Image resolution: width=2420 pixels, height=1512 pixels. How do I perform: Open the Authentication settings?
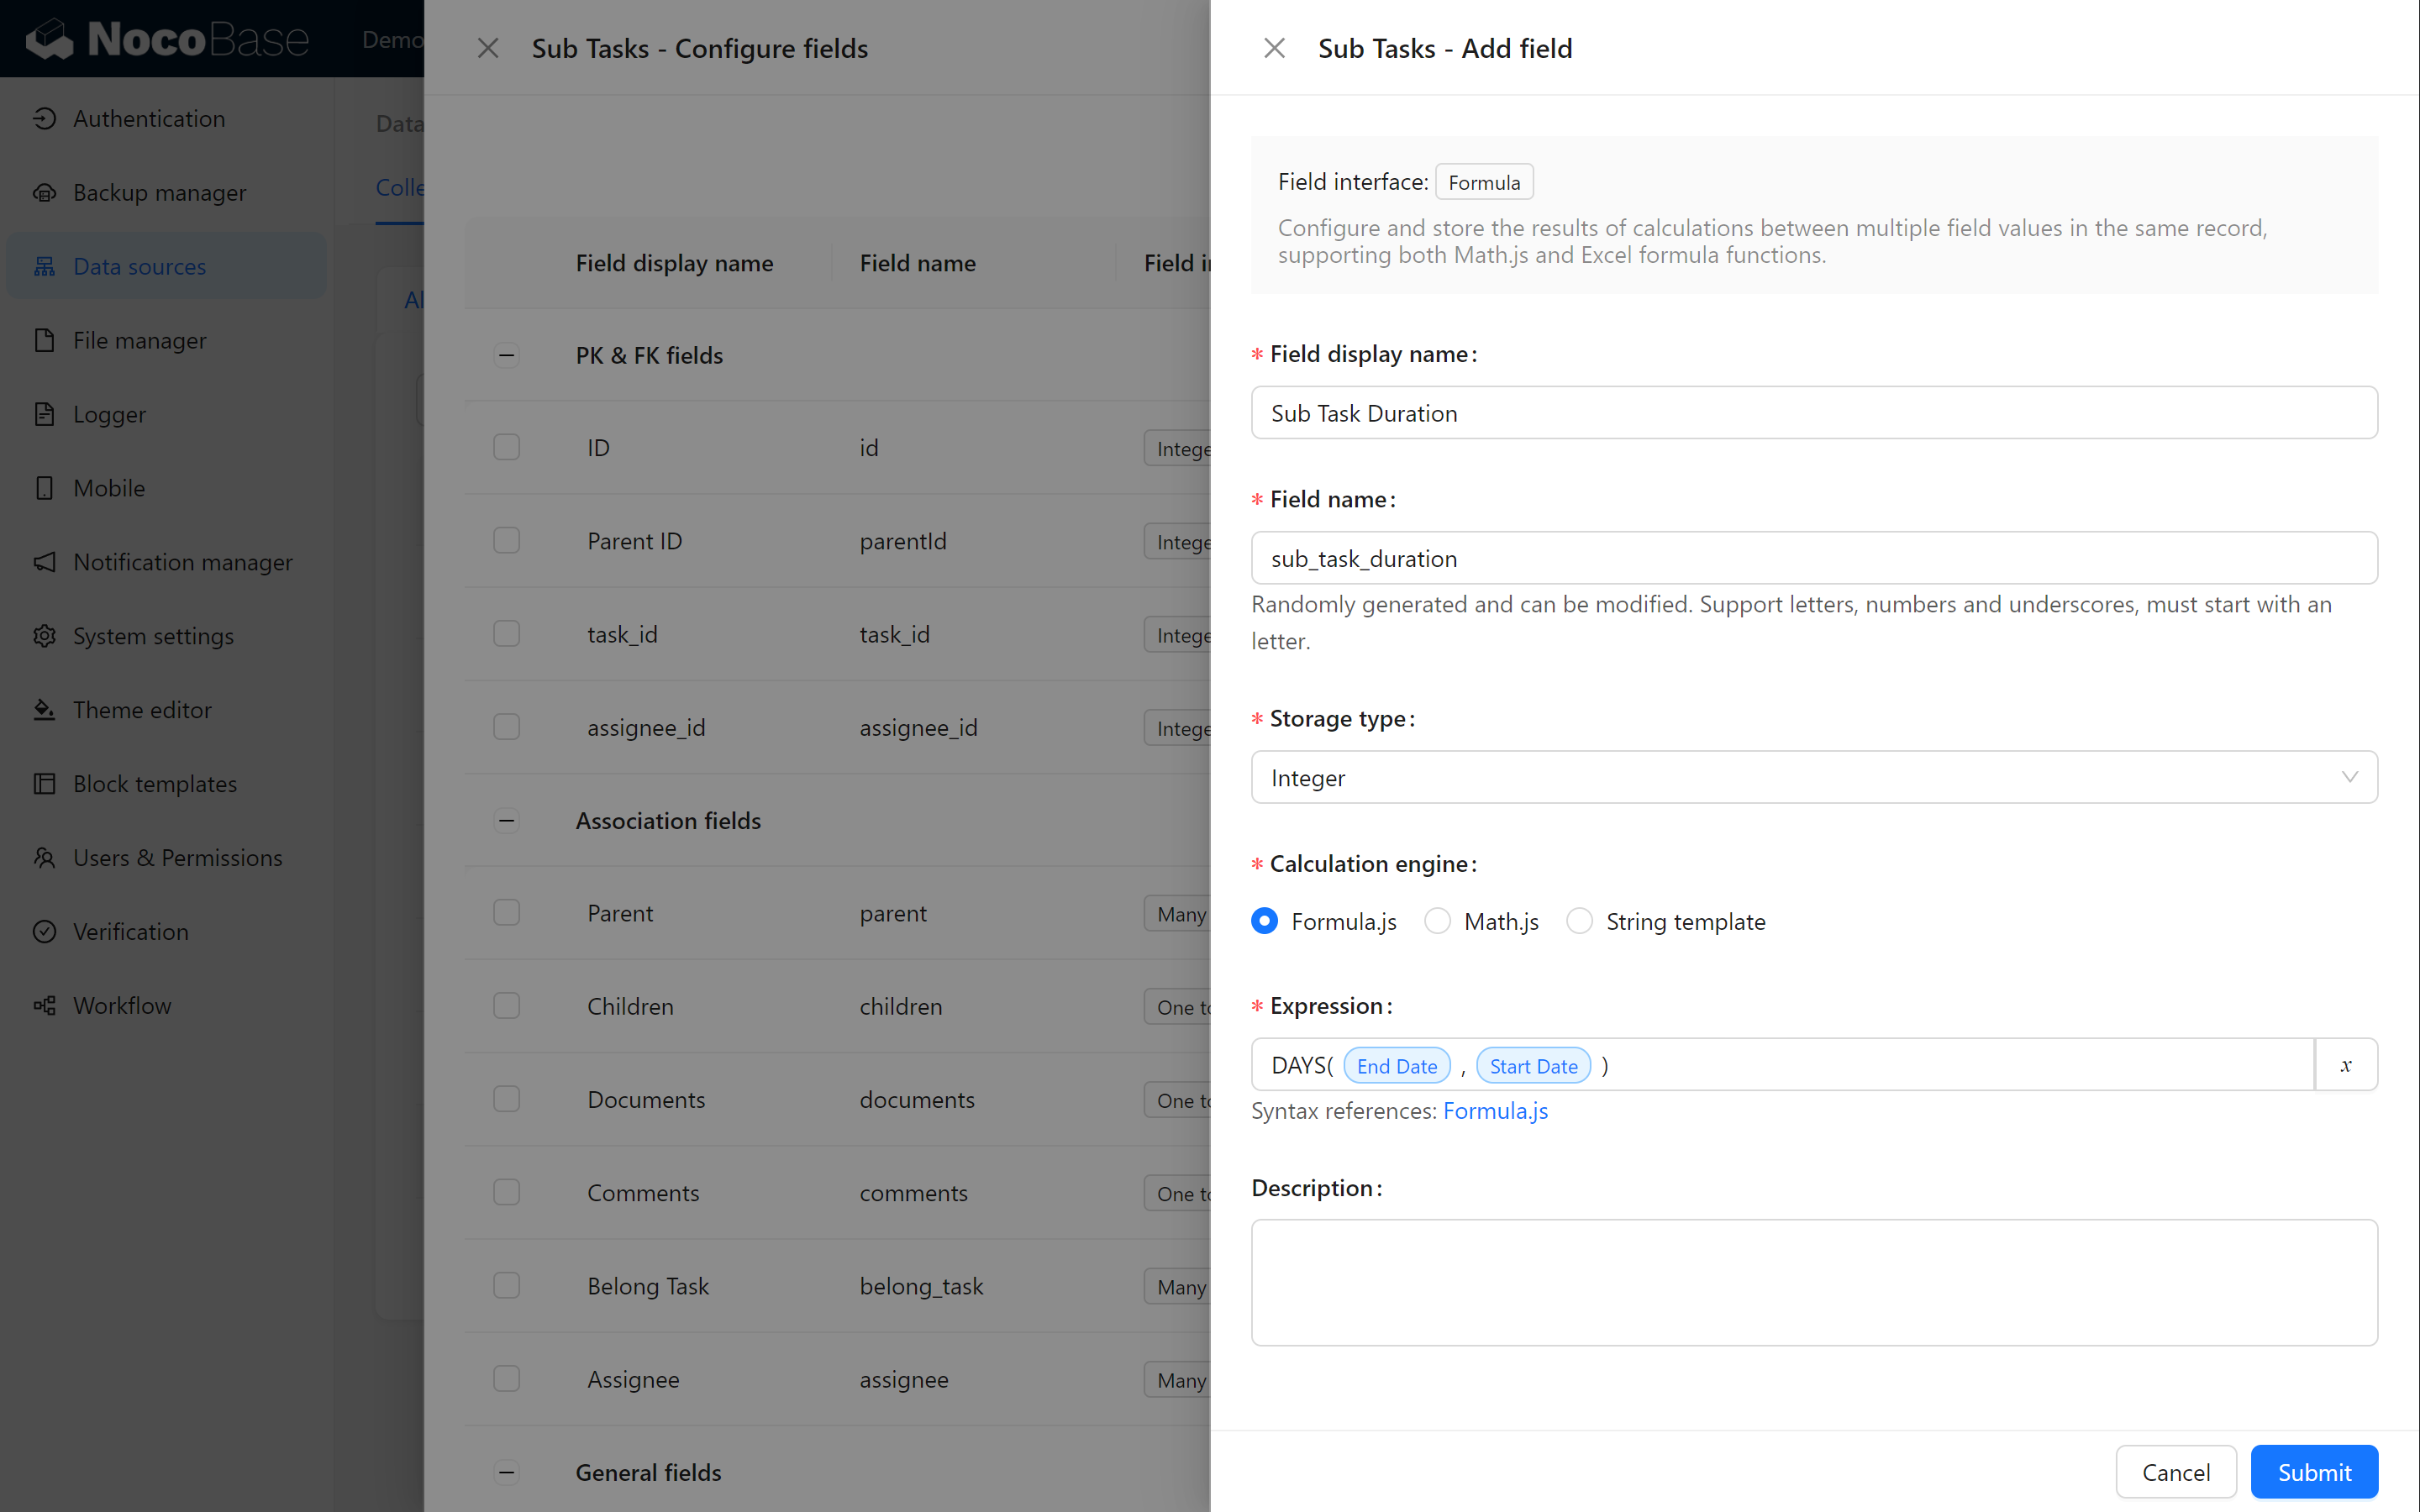(x=150, y=117)
